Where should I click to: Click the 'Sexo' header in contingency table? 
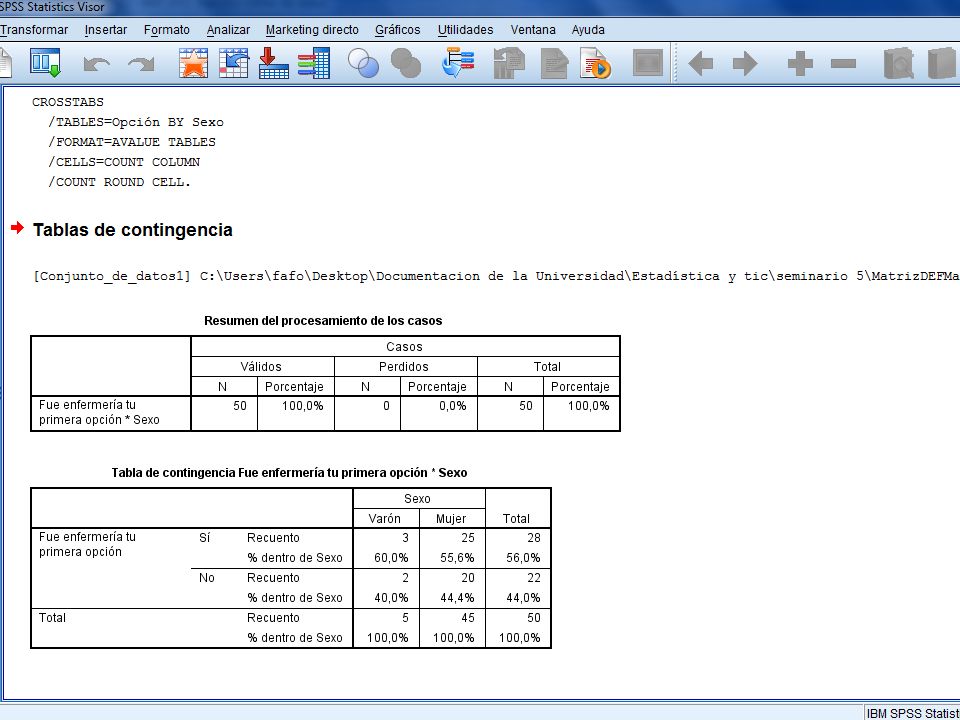[417, 499]
